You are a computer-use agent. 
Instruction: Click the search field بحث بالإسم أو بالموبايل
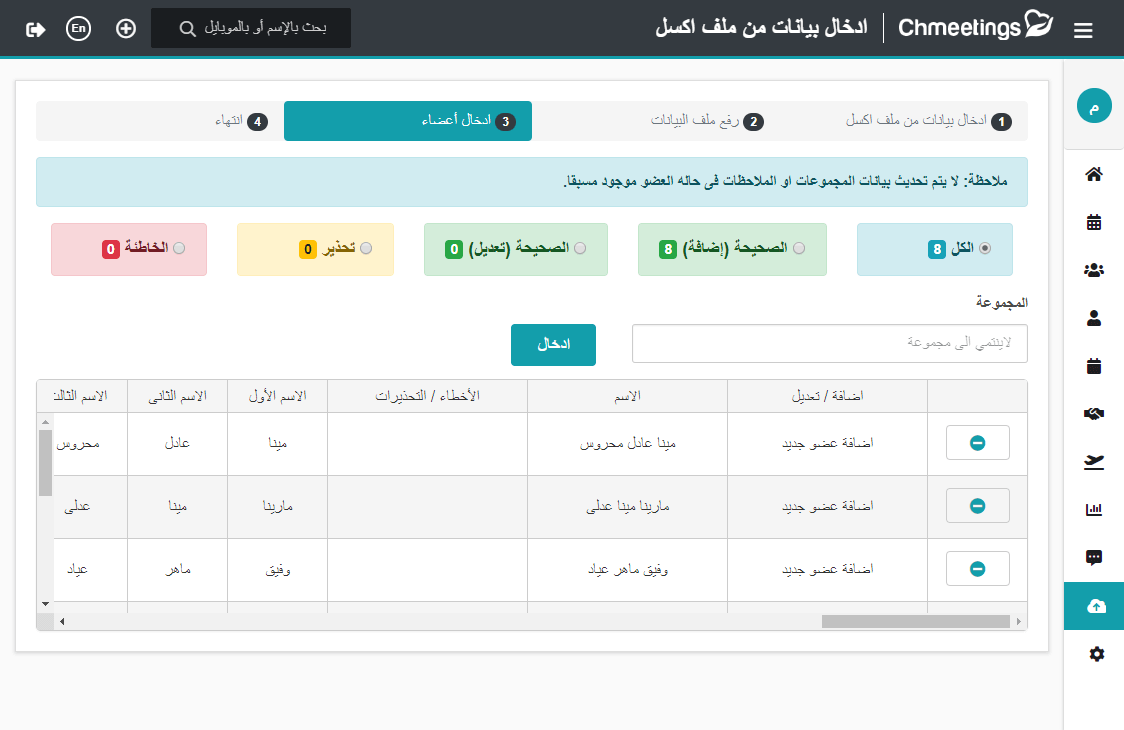(x=251, y=28)
